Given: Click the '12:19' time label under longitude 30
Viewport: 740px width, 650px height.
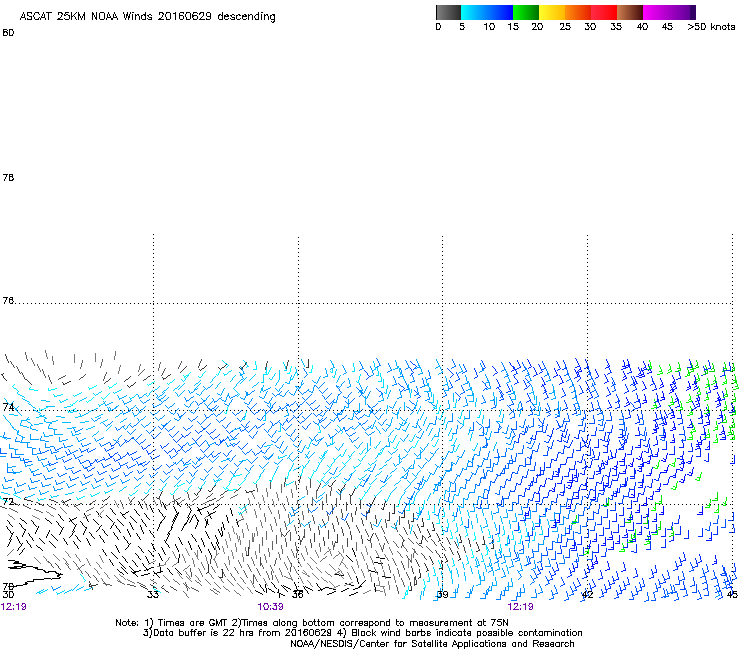Looking at the screenshot, I should (14, 607).
